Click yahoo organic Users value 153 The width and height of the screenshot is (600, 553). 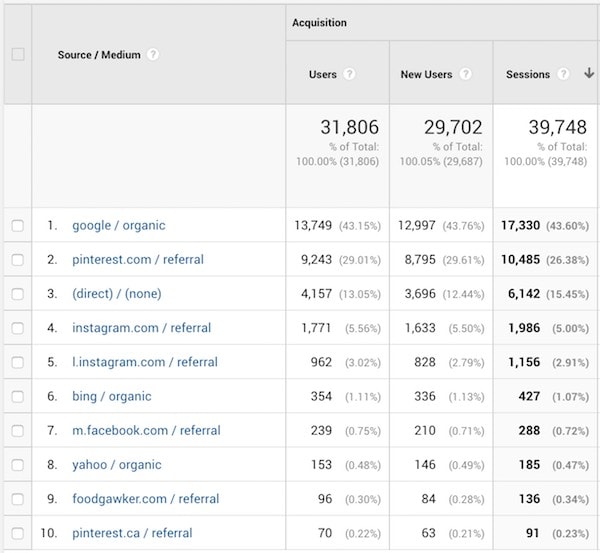point(321,465)
